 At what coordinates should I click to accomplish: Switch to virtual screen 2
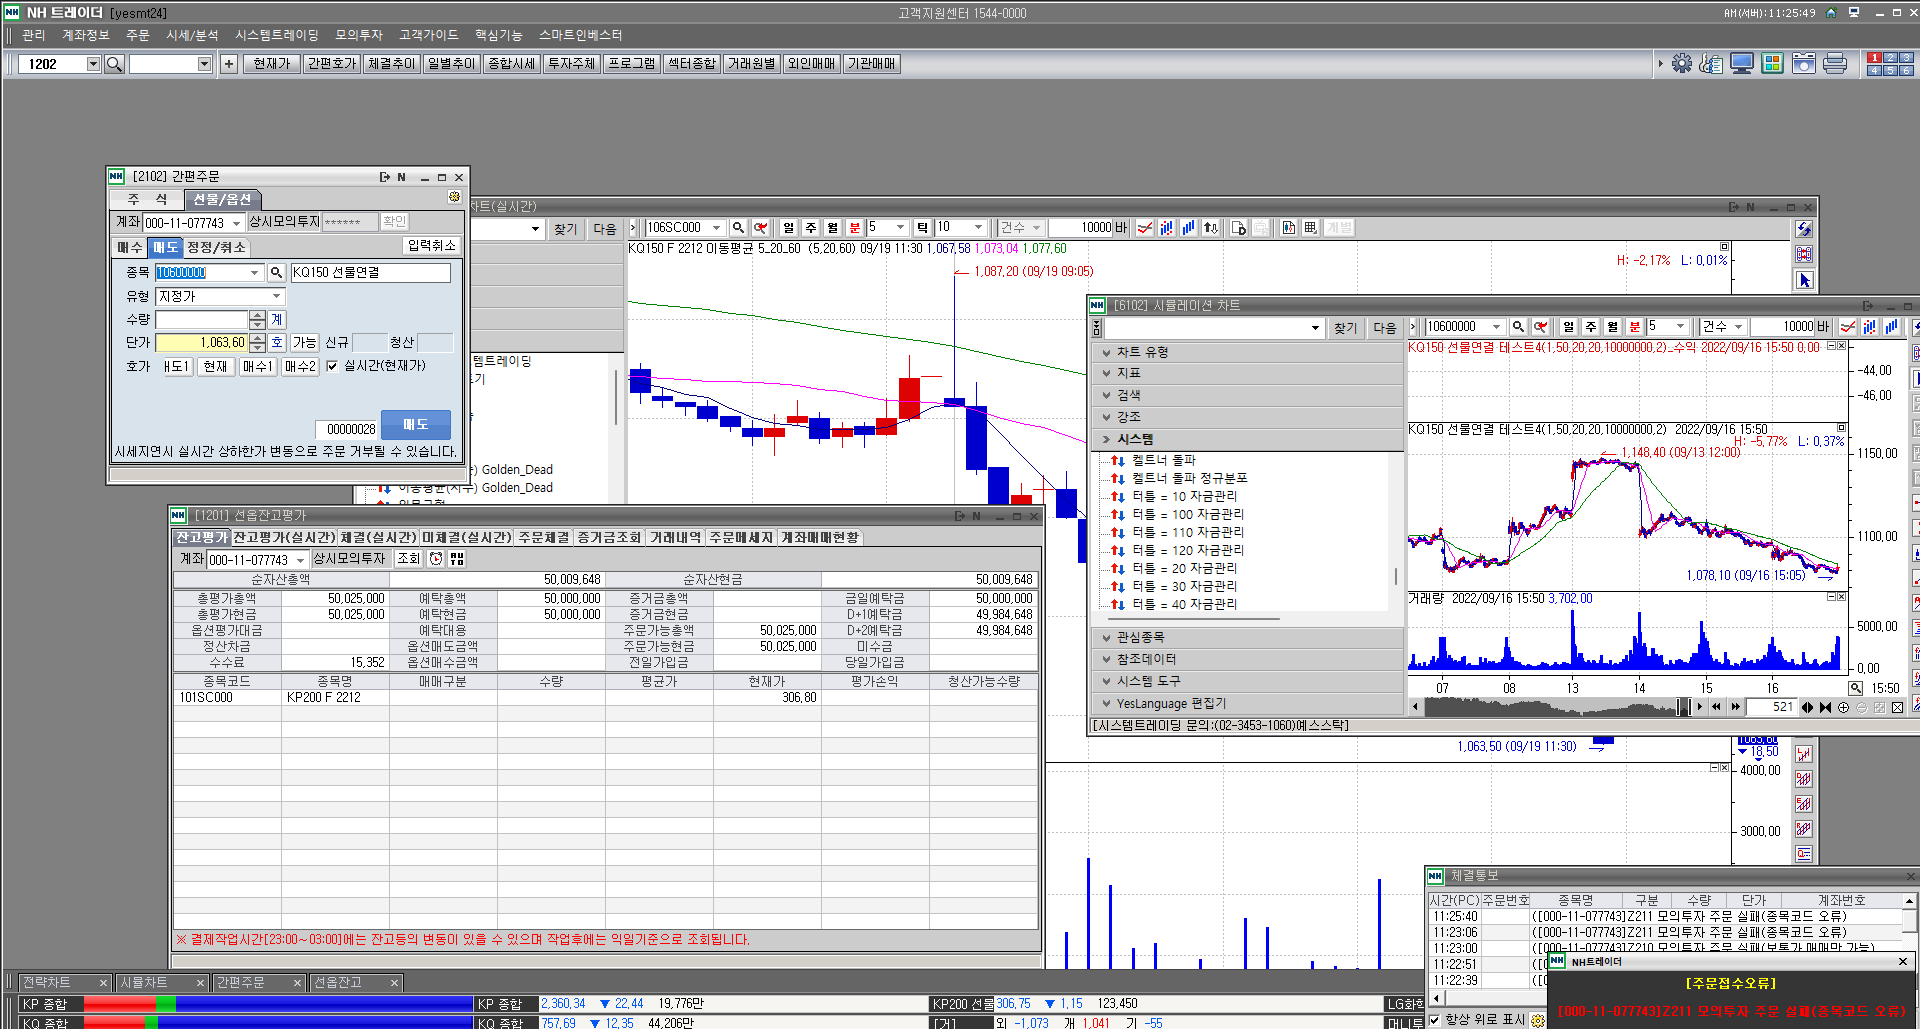[x=1890, y=58]
